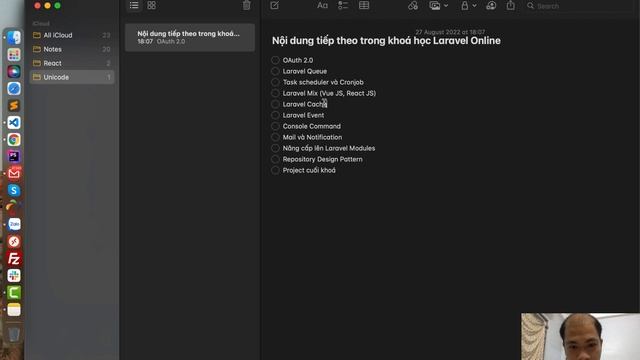Screen dimensions: 640x360
Task: Open Sublime Text from the Dock
Action: tap(14, 106)
